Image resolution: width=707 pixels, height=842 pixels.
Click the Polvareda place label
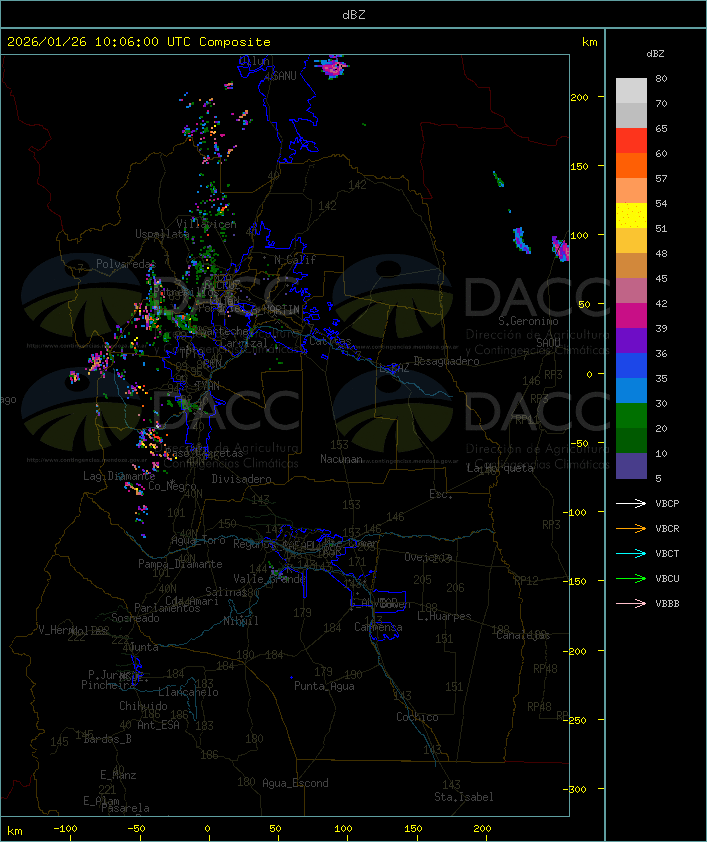tap(124, 264)
